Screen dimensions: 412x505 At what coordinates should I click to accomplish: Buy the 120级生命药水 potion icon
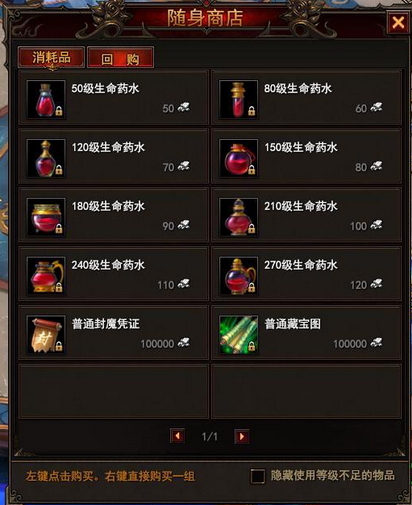click(46, 158)
